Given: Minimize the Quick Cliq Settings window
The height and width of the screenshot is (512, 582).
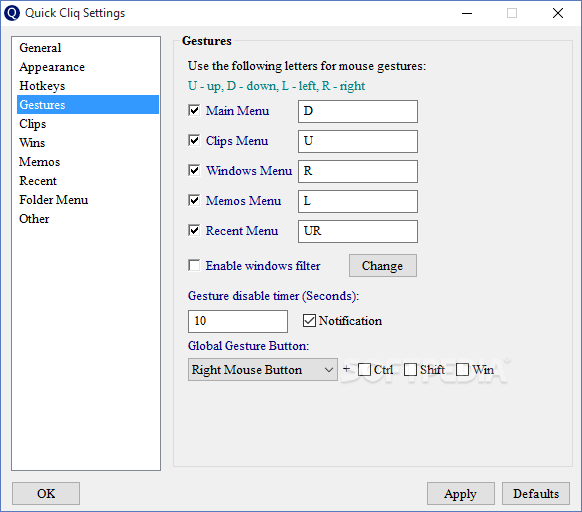Looking at the screenshot, I should click(x=467, y=13).
